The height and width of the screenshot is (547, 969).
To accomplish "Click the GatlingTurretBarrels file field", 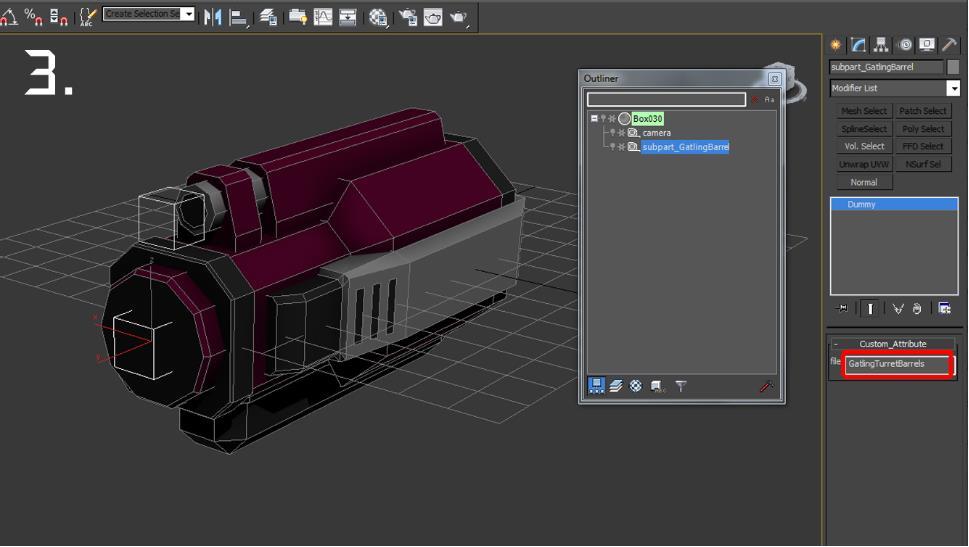I will tap(897, 364).
